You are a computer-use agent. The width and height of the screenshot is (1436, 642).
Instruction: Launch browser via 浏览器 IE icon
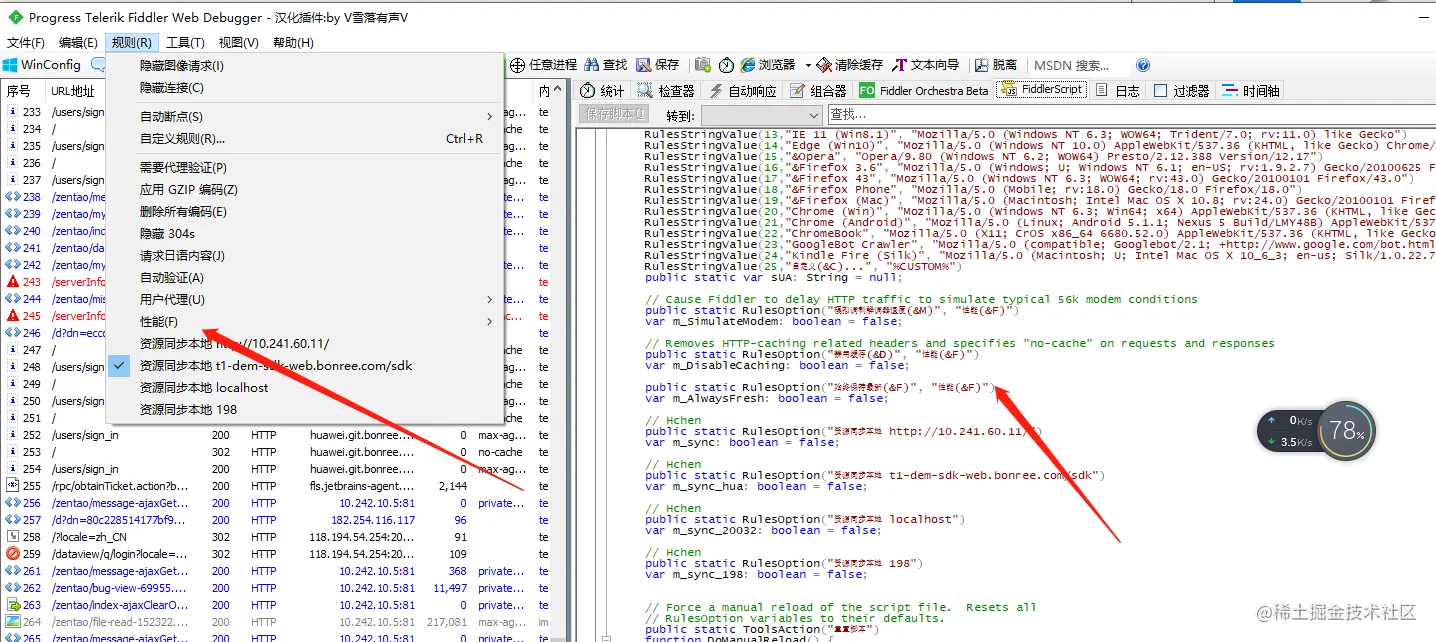pos(747,65)
